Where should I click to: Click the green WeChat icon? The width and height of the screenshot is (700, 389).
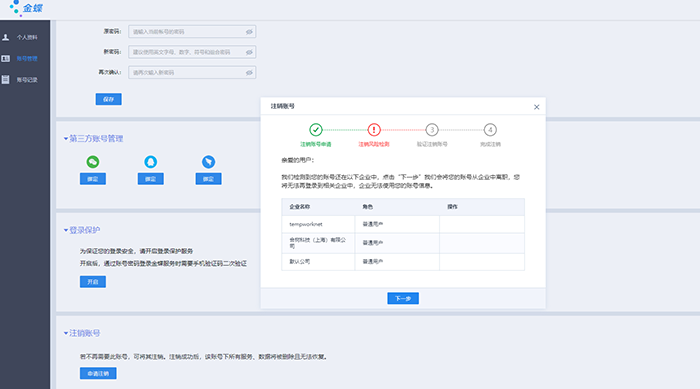point(93,162)
